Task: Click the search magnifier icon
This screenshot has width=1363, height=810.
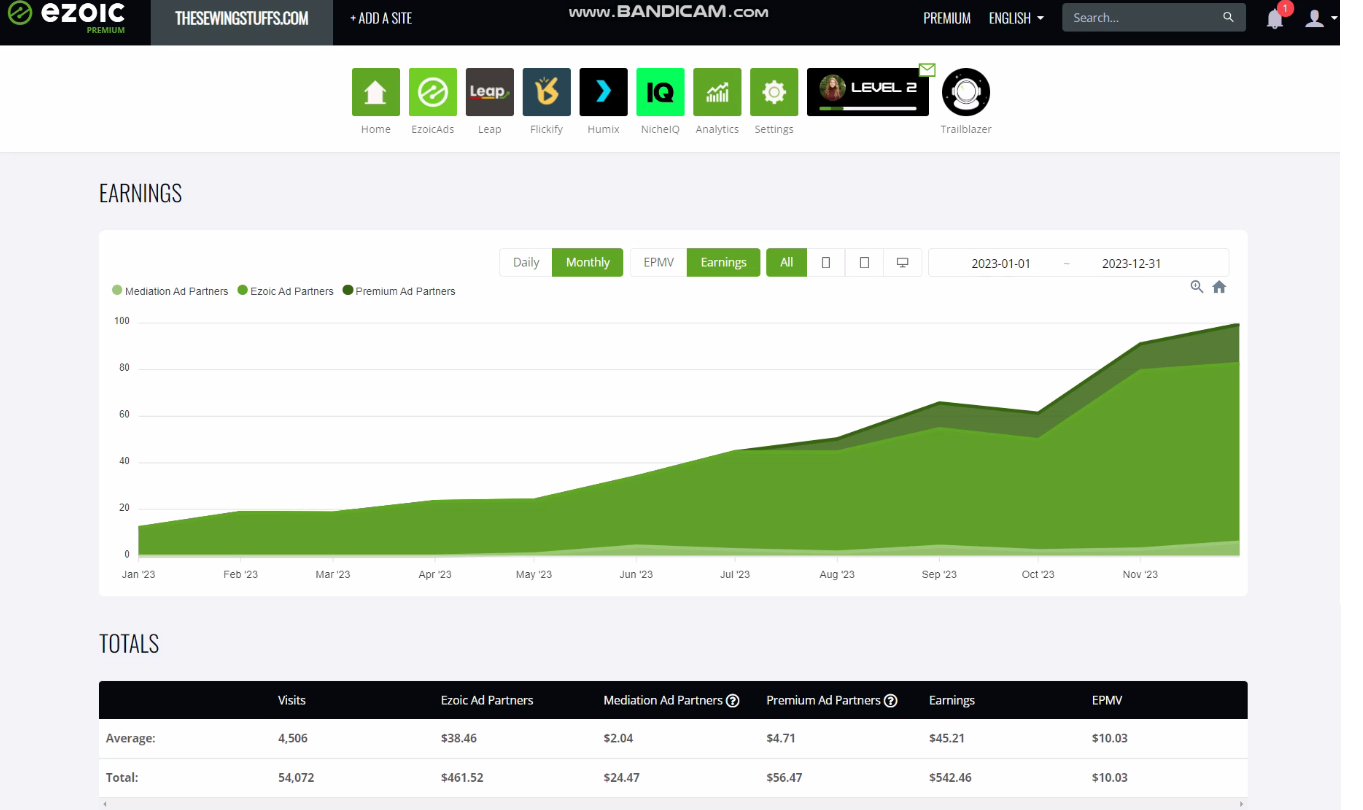Action: pos(1228,18)
